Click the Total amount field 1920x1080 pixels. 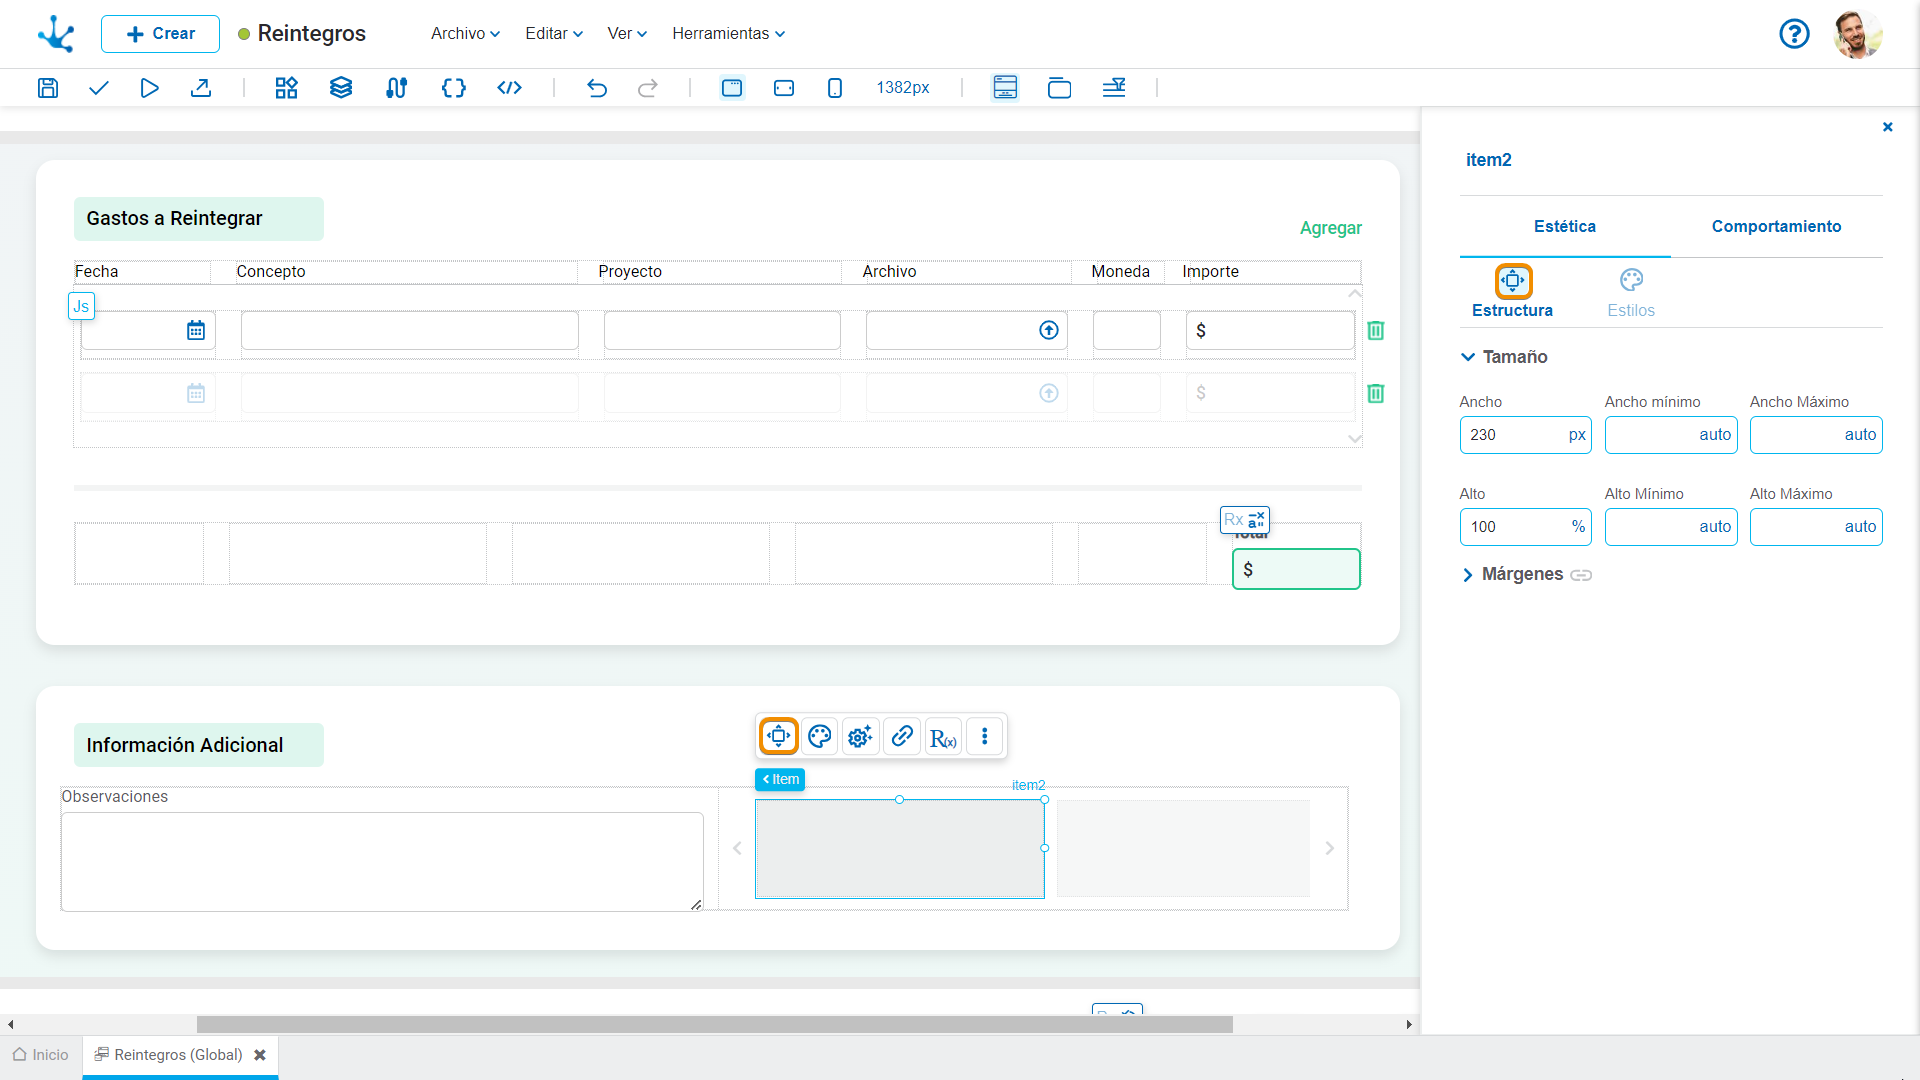point(1296,569)
